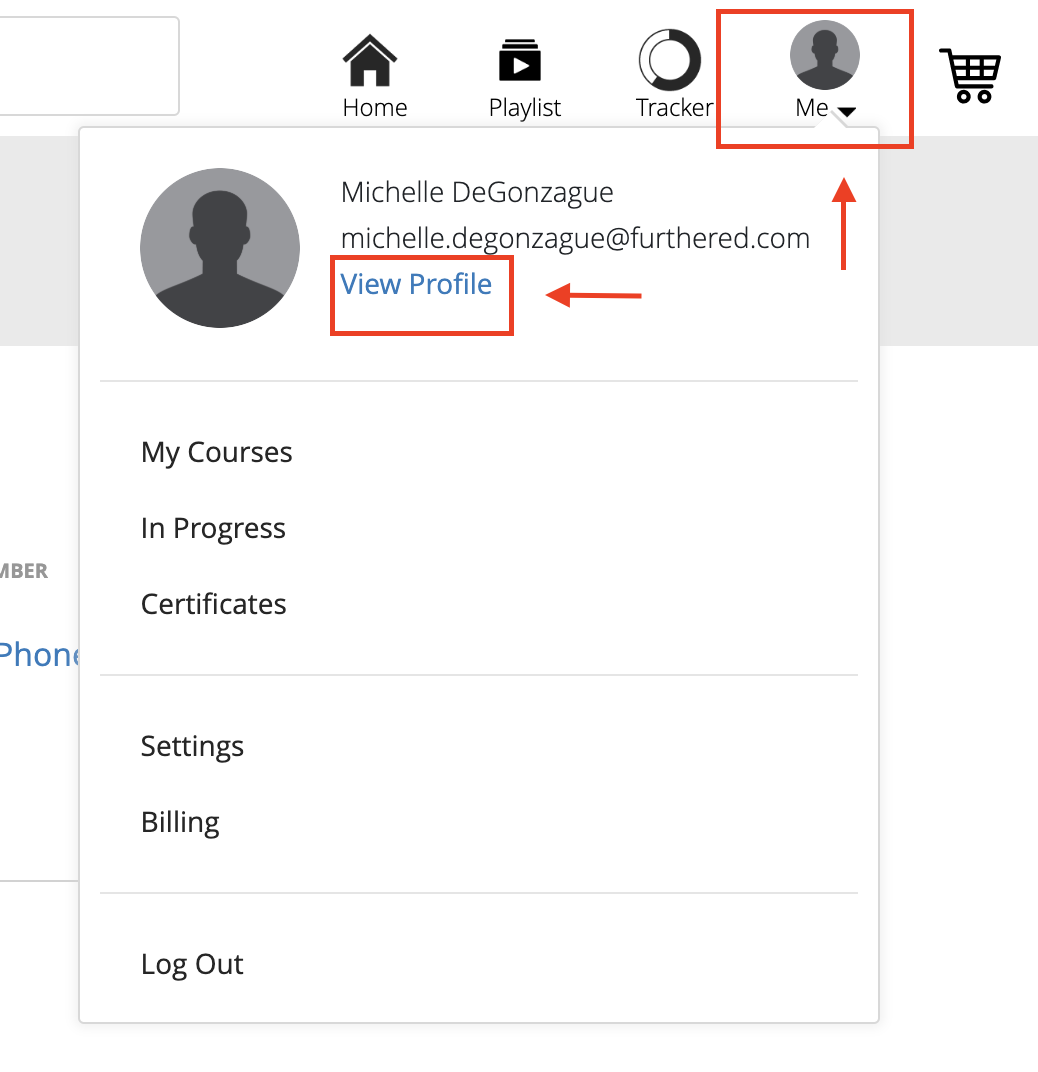
Task: Open the Playlist icon
Action: point(520,61)
